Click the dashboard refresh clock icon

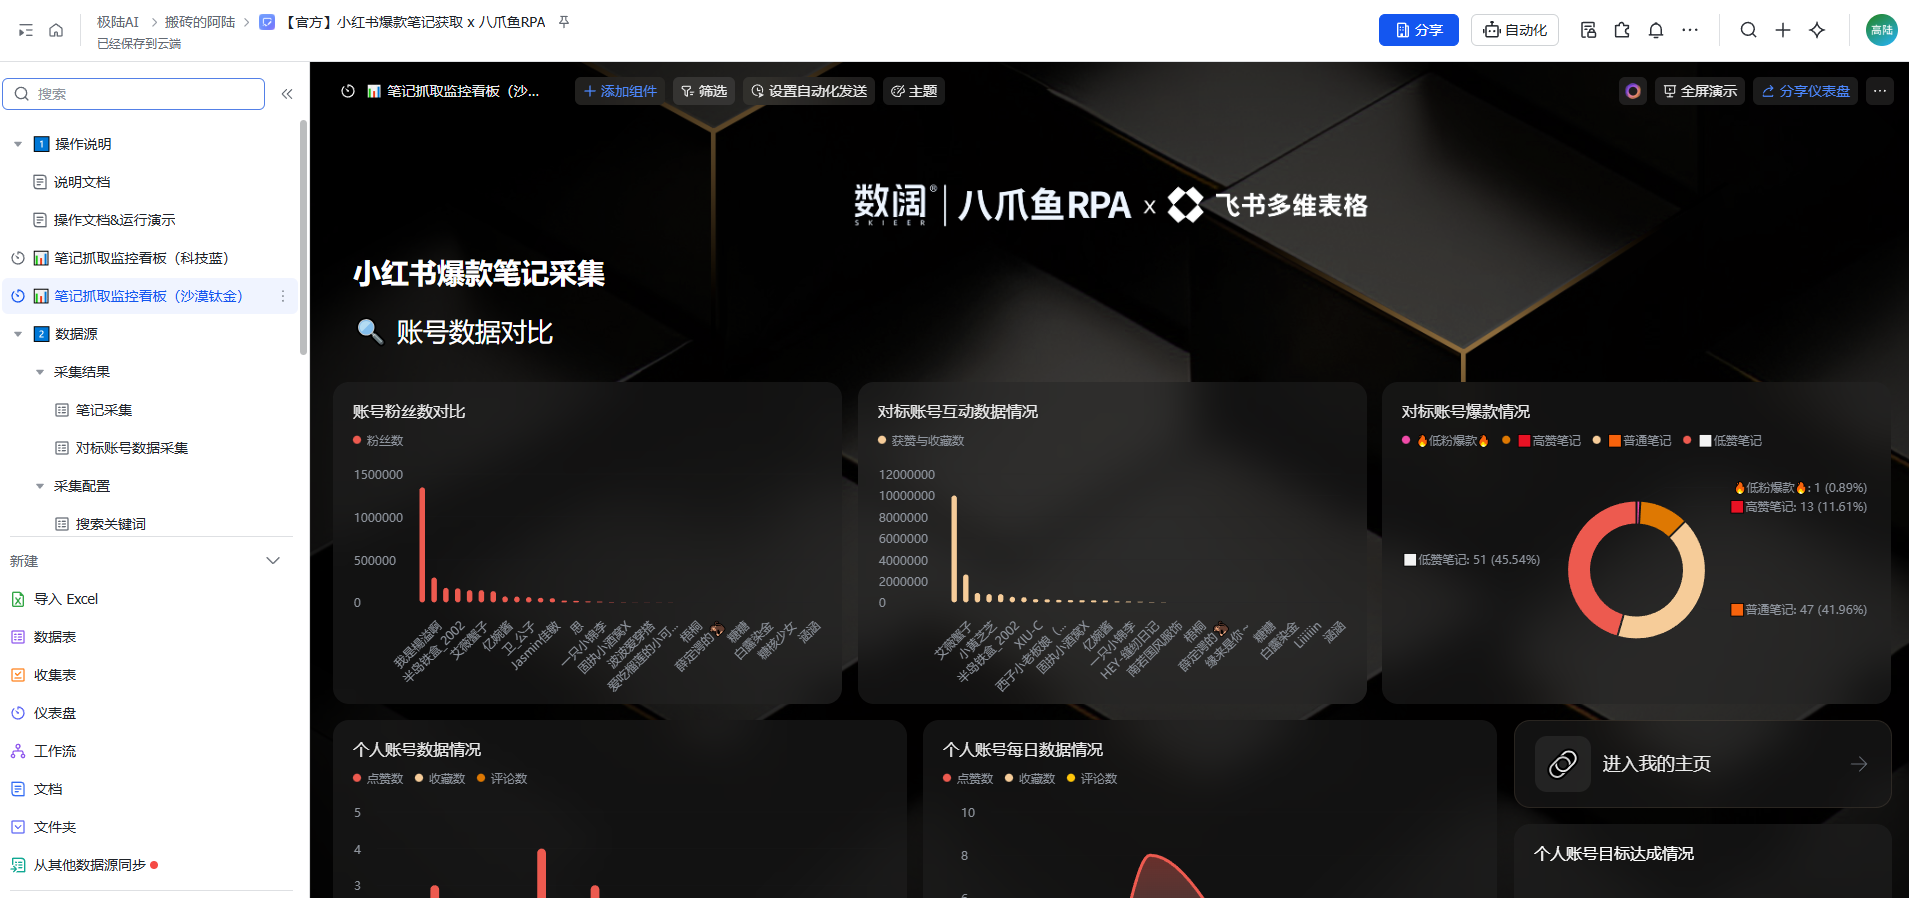[348, 91]
